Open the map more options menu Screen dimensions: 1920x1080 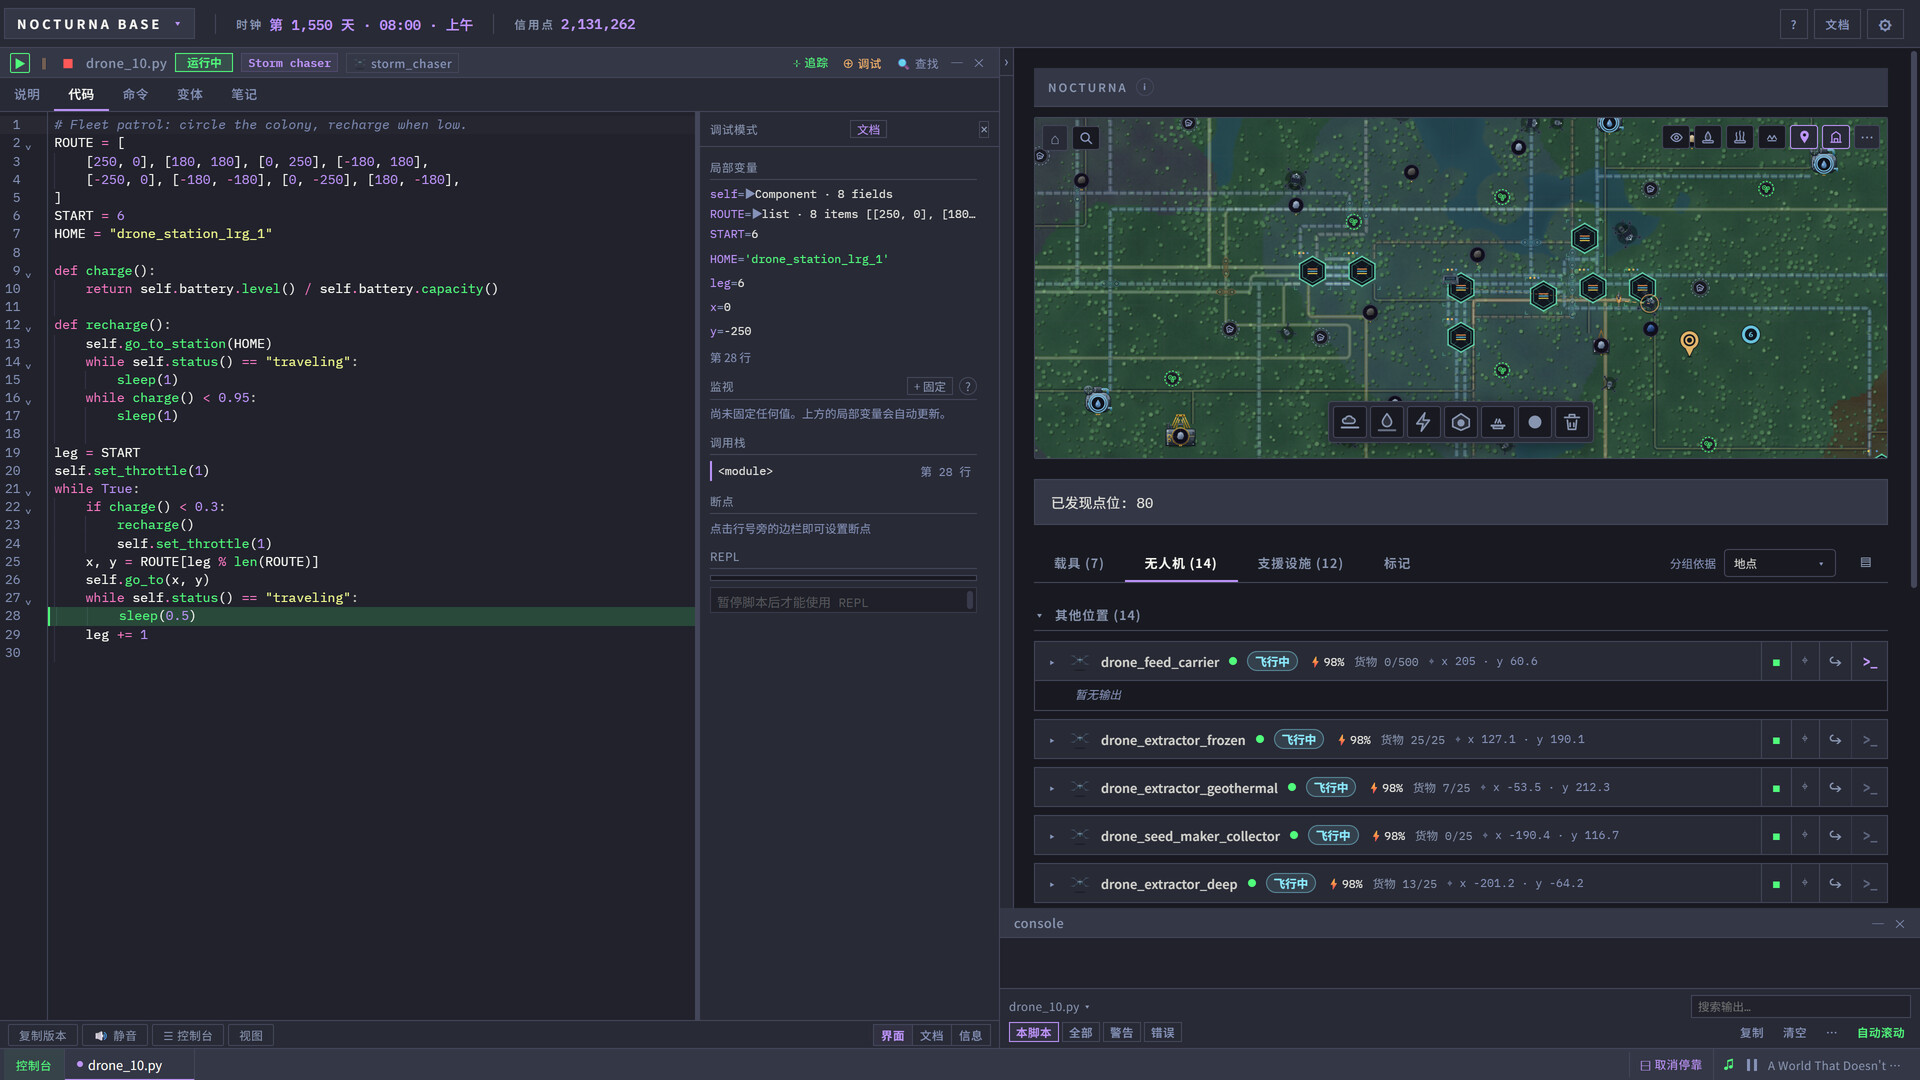[1867, 138]
